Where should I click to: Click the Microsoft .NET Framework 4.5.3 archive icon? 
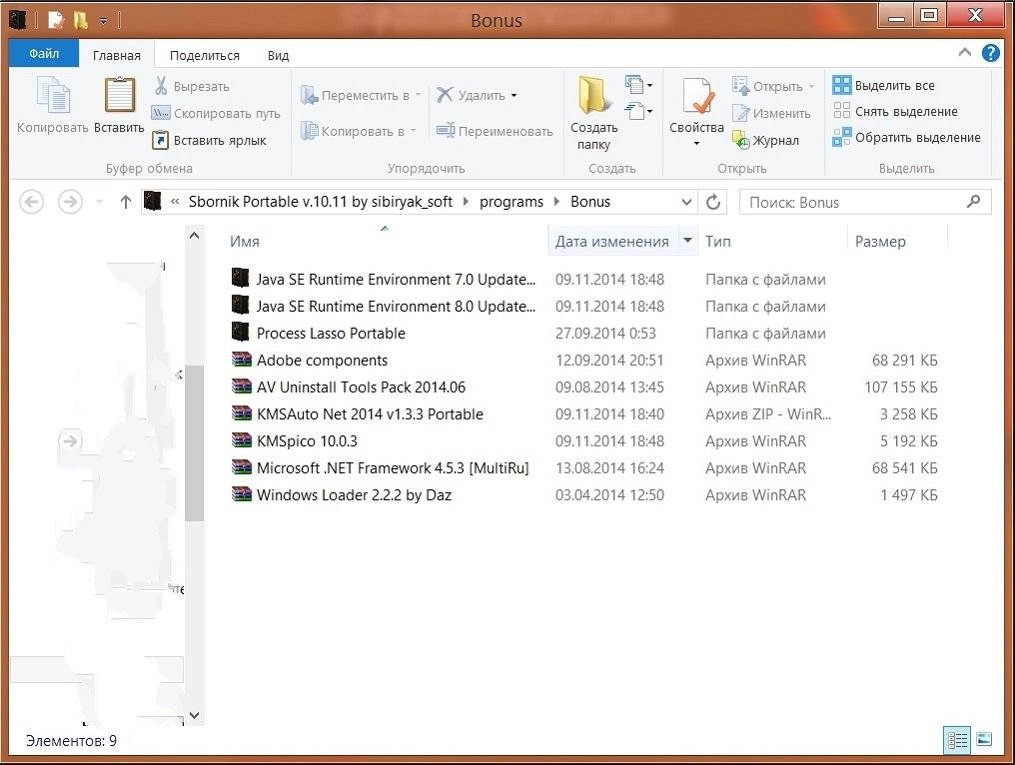pos(241,467)
